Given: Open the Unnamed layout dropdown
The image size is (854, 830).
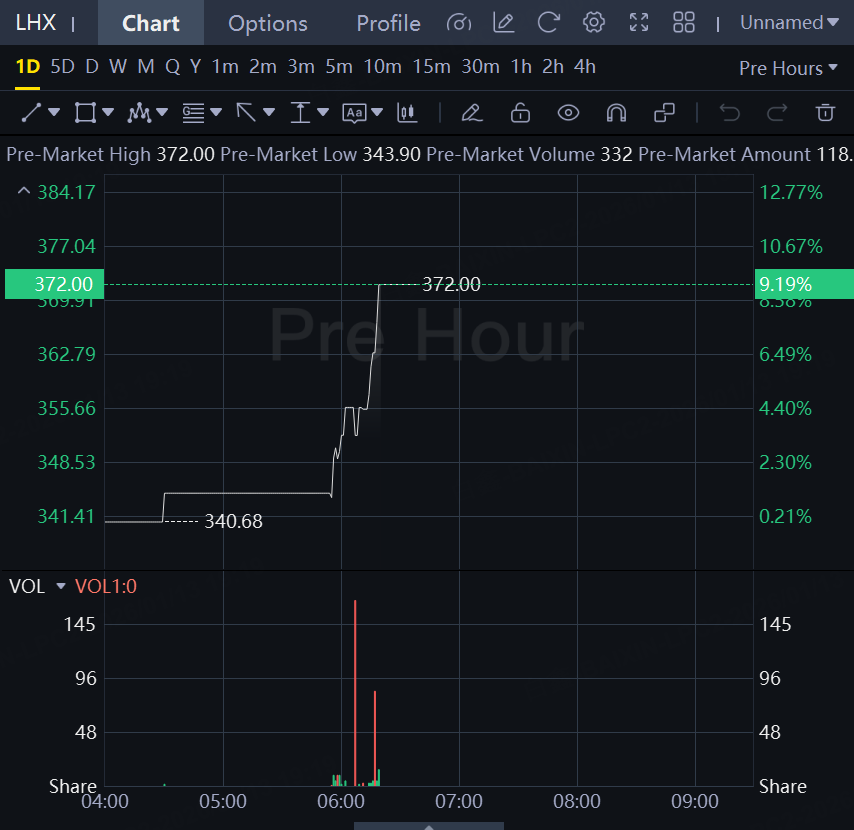Looking at the screenshot, I should click(x=789, y=23).
